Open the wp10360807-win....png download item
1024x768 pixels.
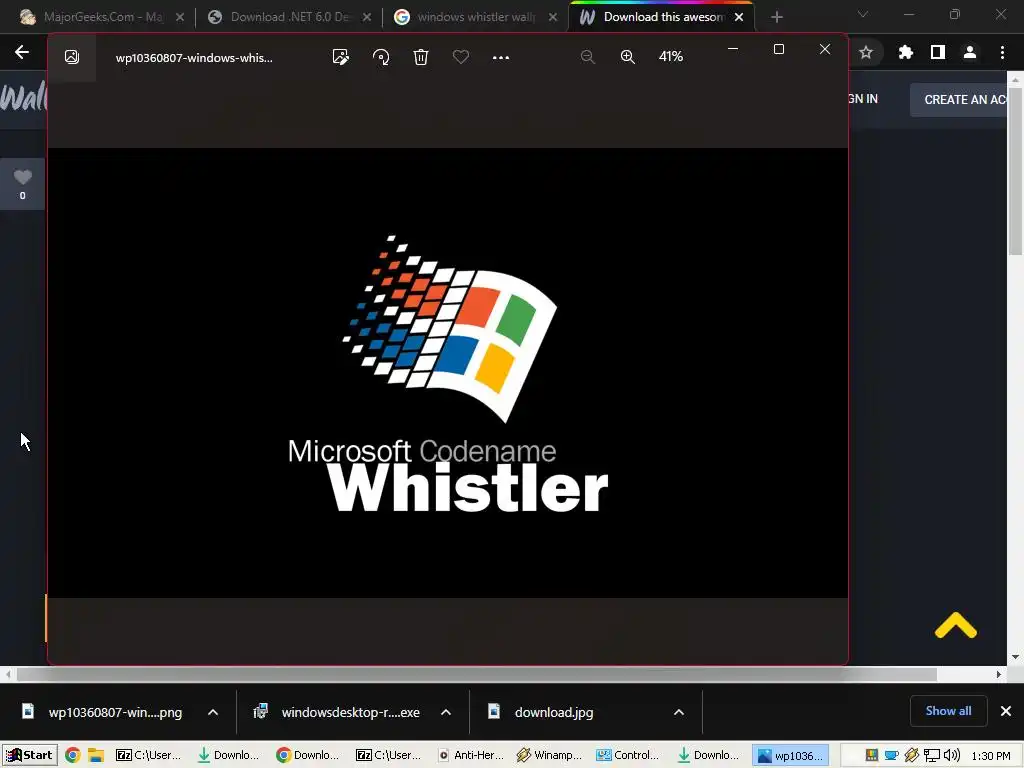(x=103, y=712)
